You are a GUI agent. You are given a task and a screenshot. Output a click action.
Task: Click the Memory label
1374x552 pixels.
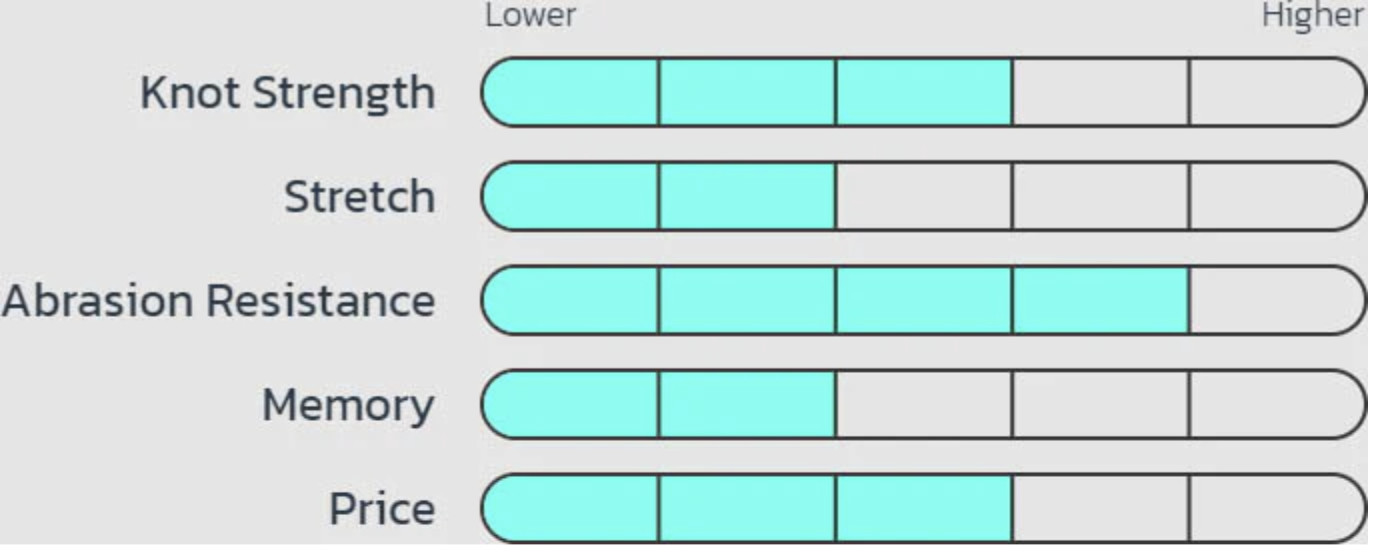click(347, 405)
